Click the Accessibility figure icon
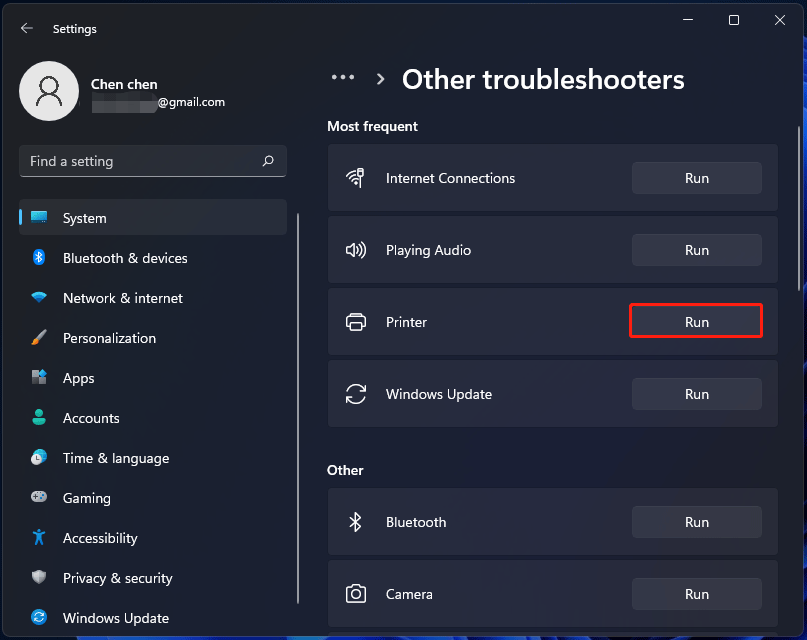 [x=39, y=537]
